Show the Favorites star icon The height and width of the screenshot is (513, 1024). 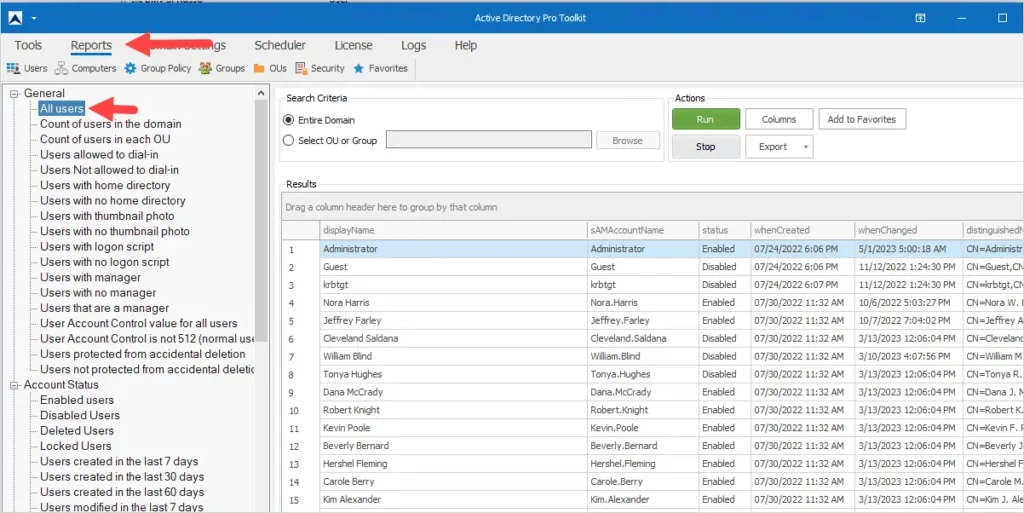pyautogui.click(x=359, y=68)
